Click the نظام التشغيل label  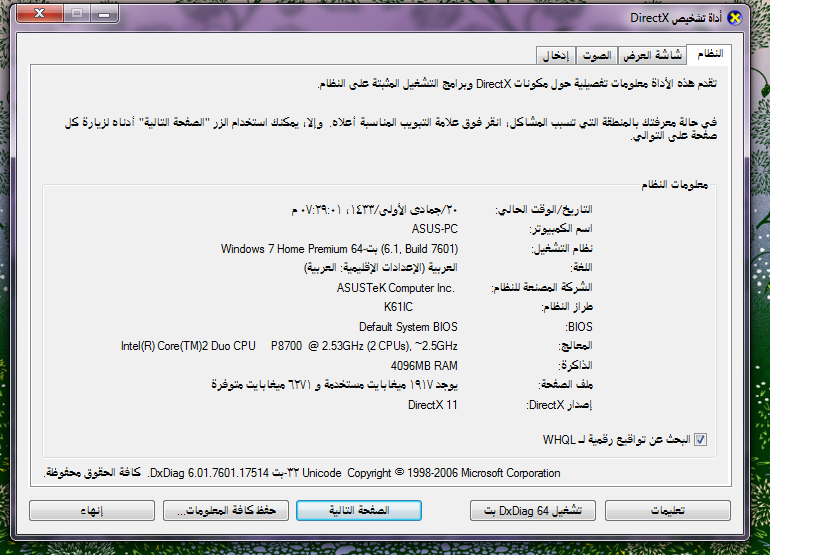click(562, 249)
